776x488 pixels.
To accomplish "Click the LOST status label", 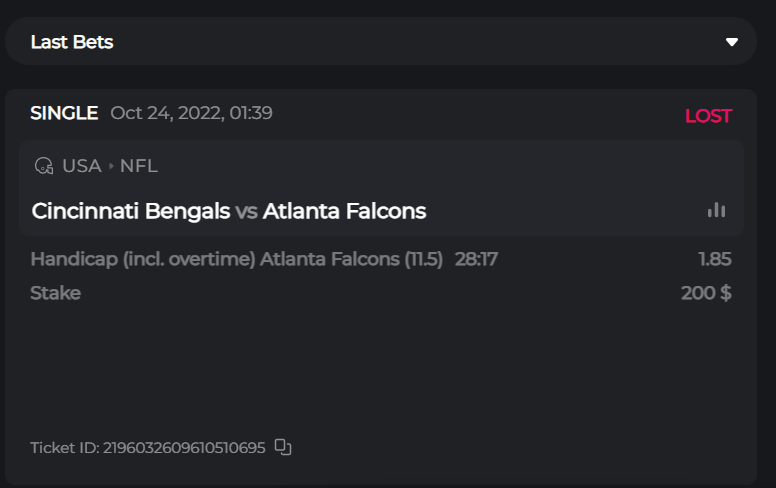I will coord(708,116).
